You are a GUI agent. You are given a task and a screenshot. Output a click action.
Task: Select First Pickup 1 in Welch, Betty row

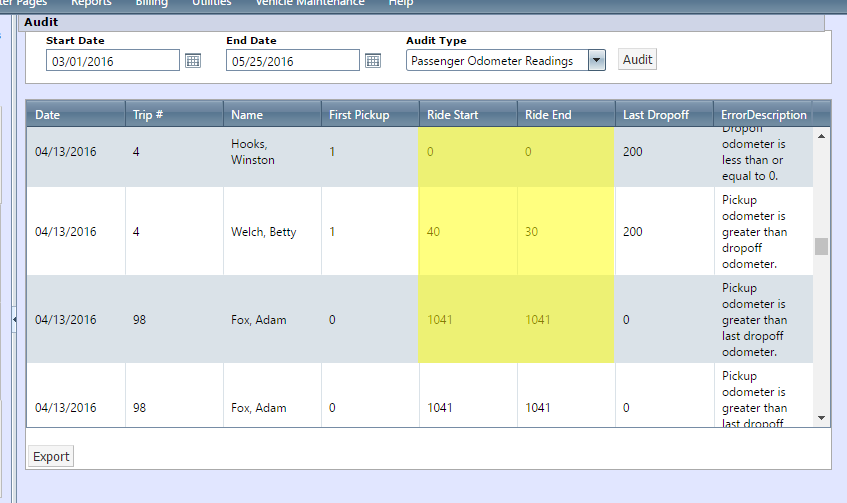371,231
